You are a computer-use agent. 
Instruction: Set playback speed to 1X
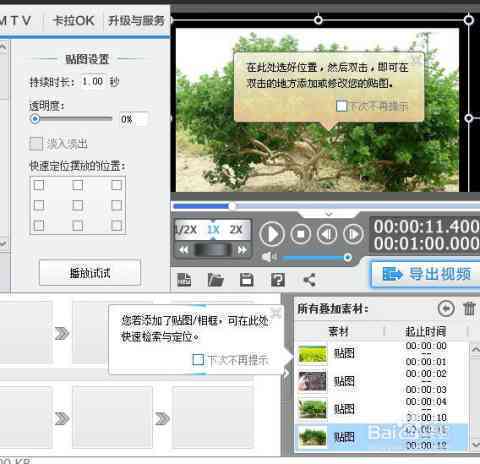coord(213,229)
